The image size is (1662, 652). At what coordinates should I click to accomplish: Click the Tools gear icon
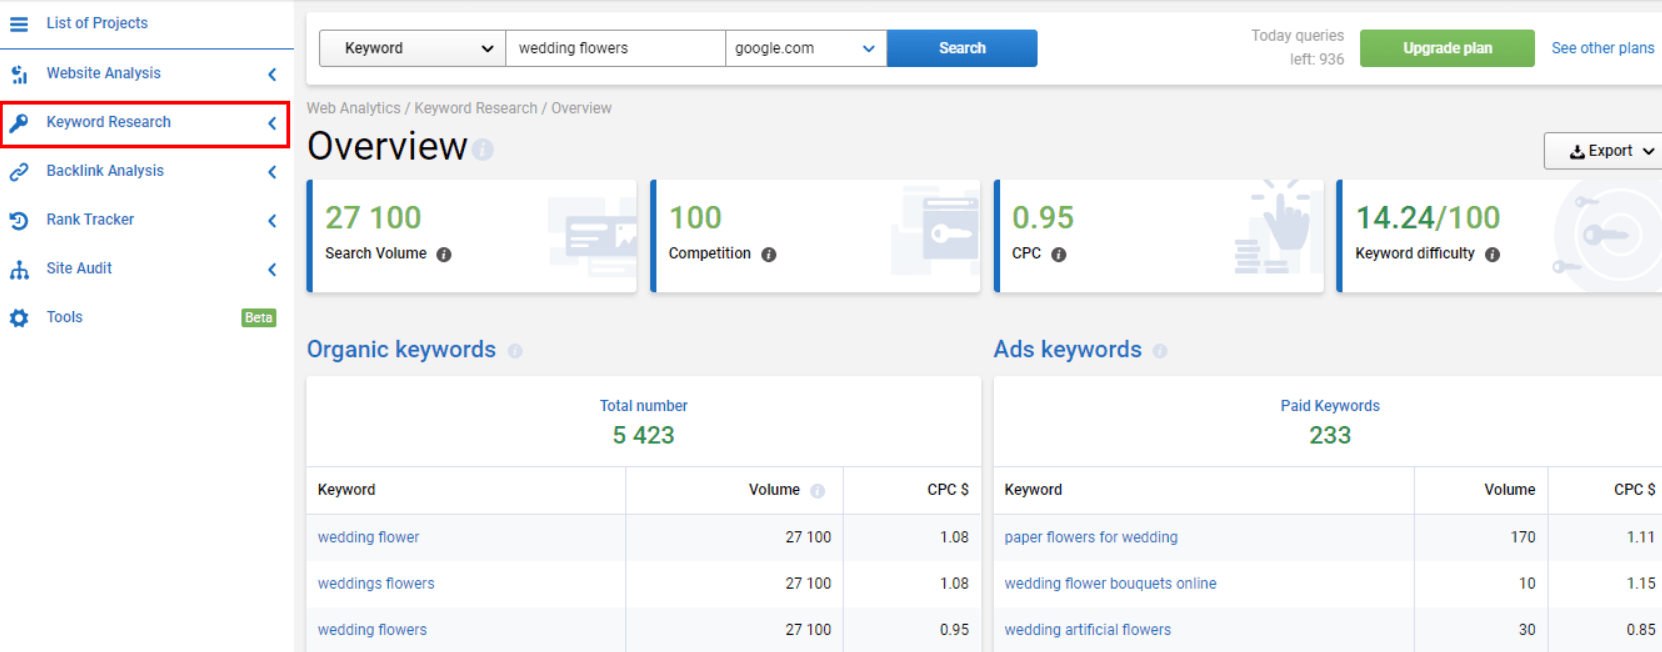coord(19,318)
